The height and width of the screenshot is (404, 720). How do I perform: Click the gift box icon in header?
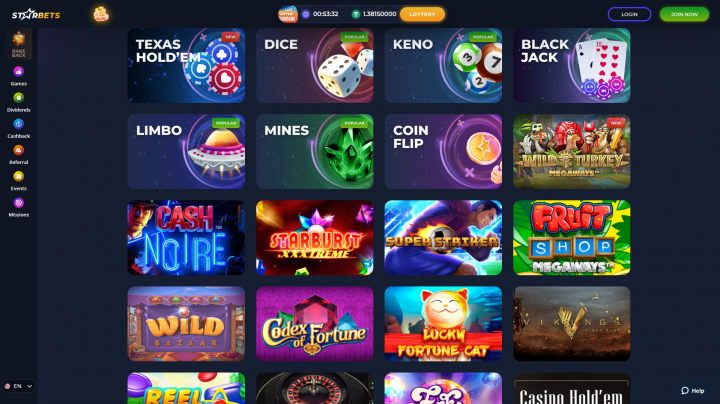click(101, 14)
